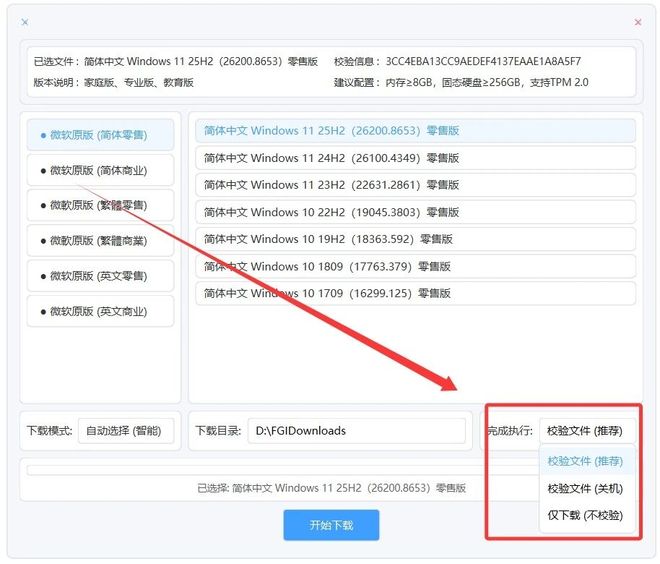
Task: Choose Windows 10 22H2 (19045.3803) entry
Action: pyautogui.click(x=415, y=212)
